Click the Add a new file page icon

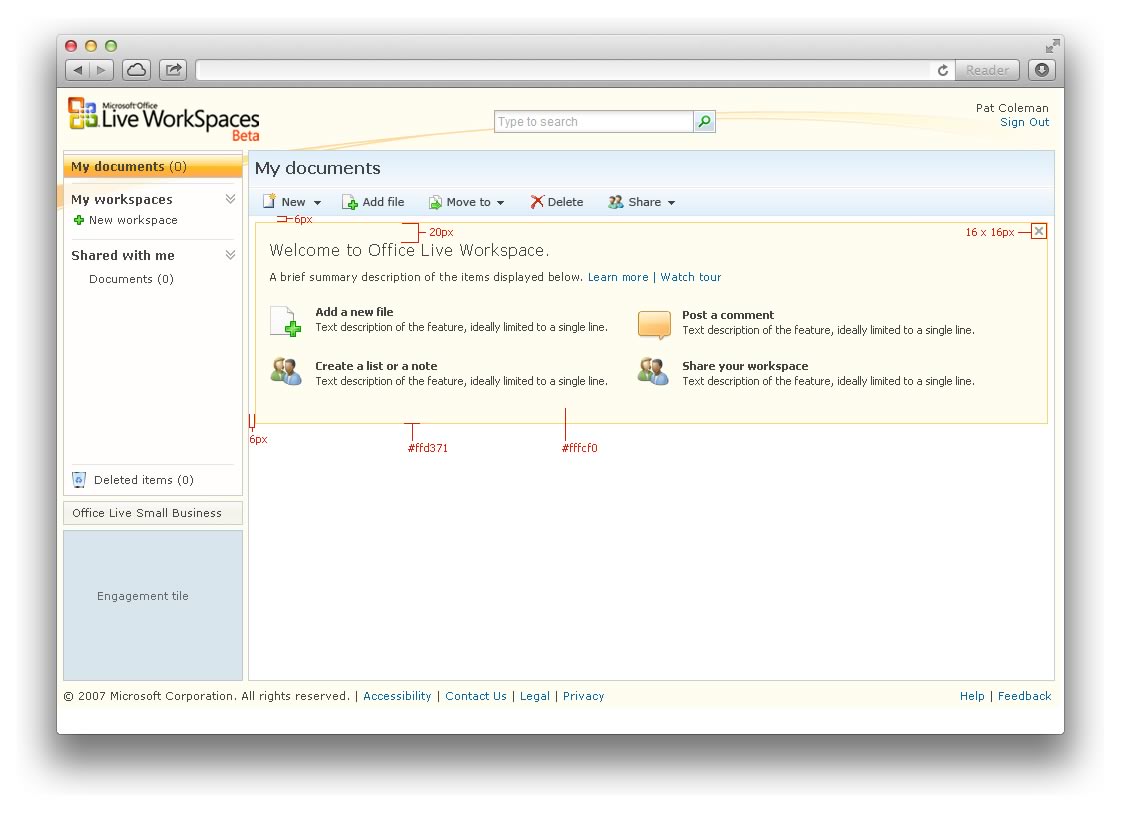tap(285, 320)
